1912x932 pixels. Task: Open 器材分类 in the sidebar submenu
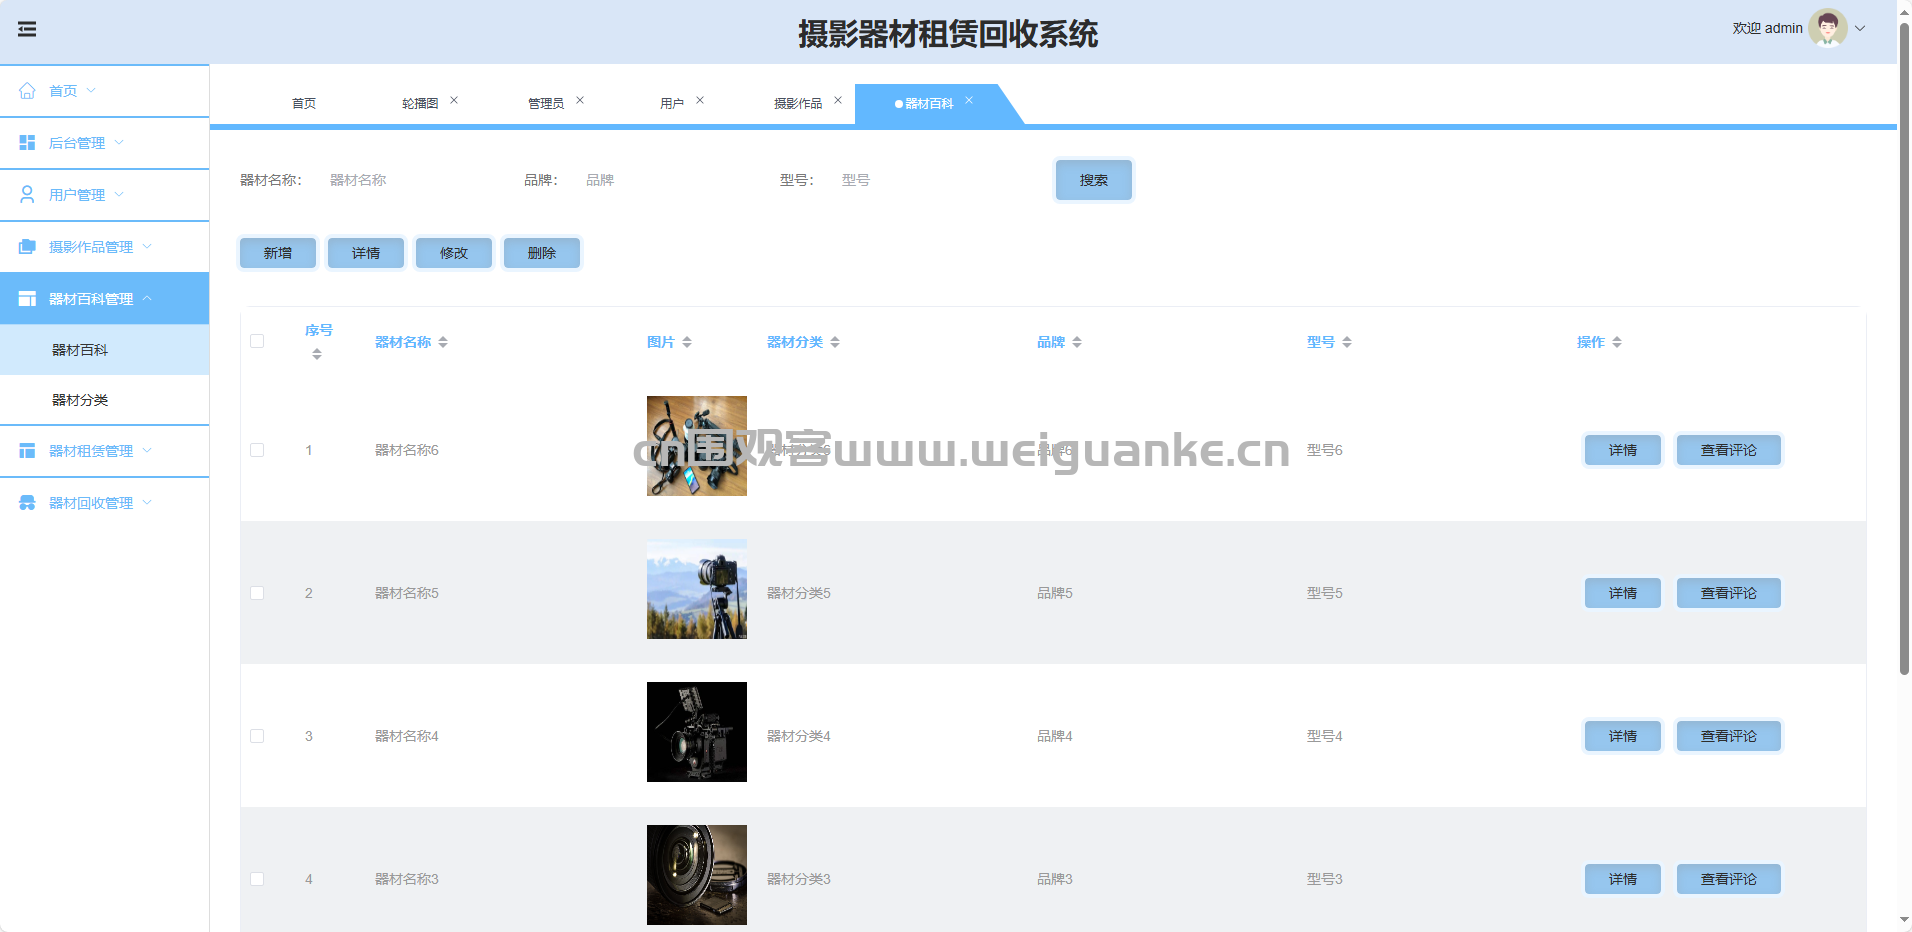80,400
